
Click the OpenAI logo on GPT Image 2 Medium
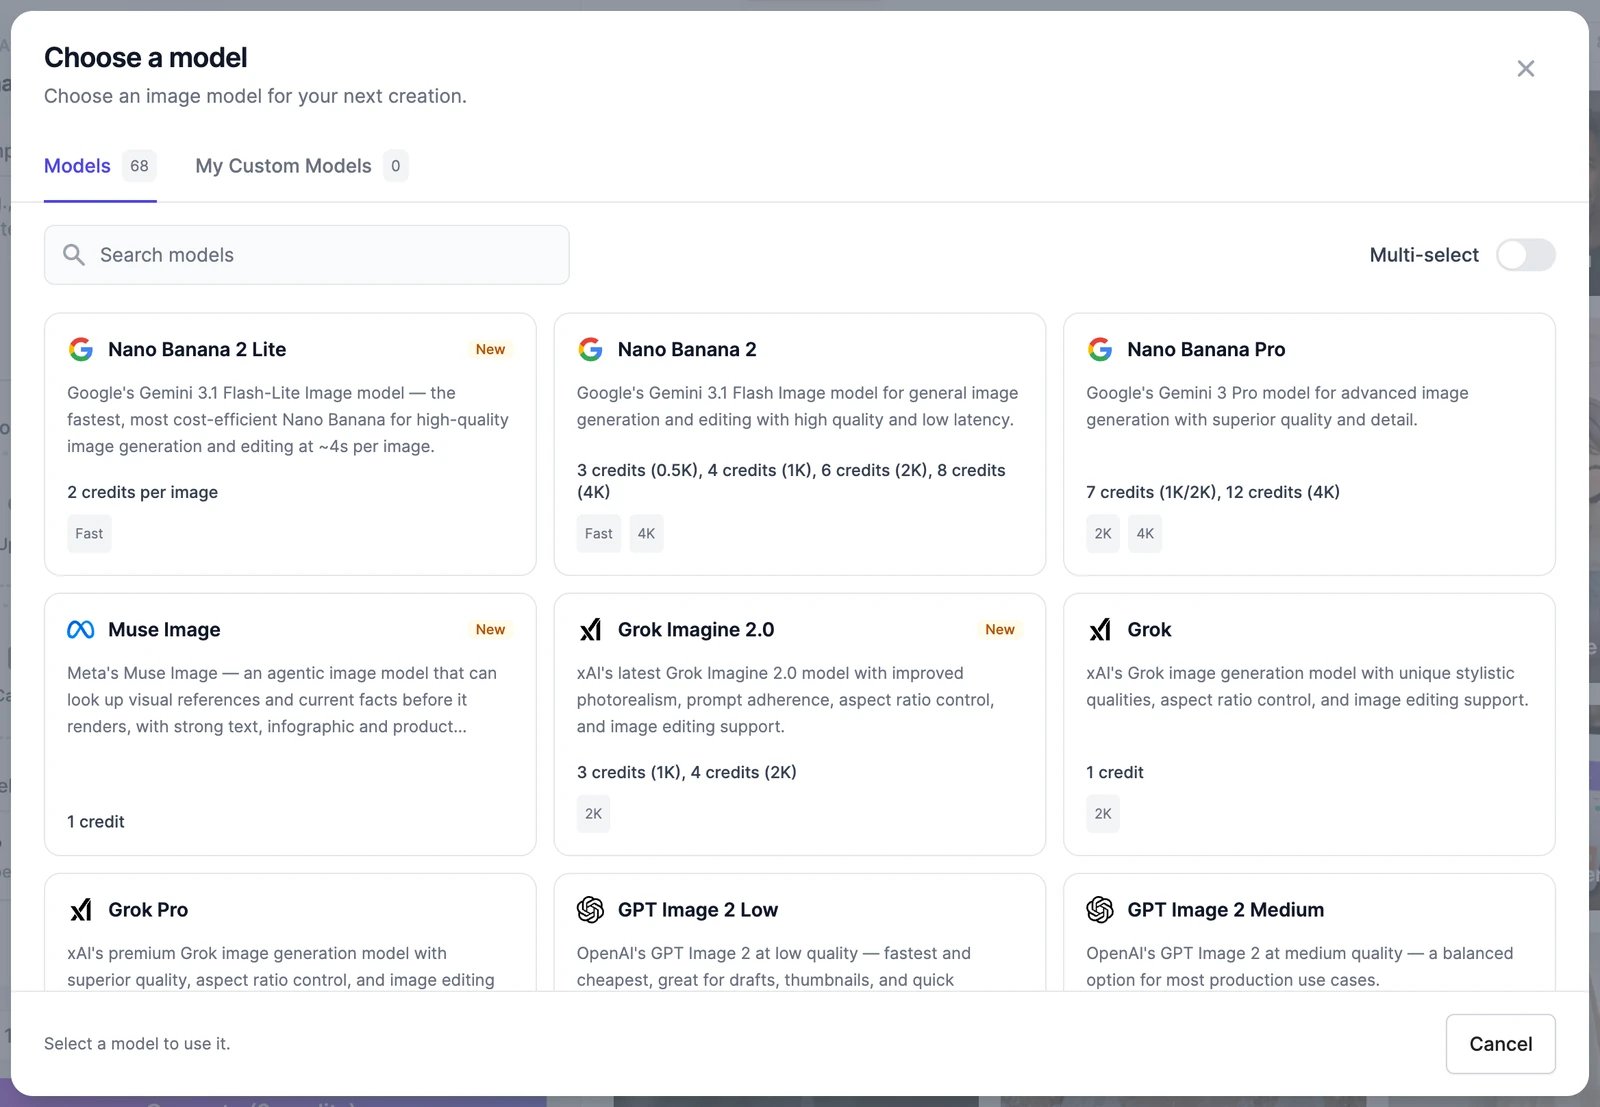(x=1100, y=909)
